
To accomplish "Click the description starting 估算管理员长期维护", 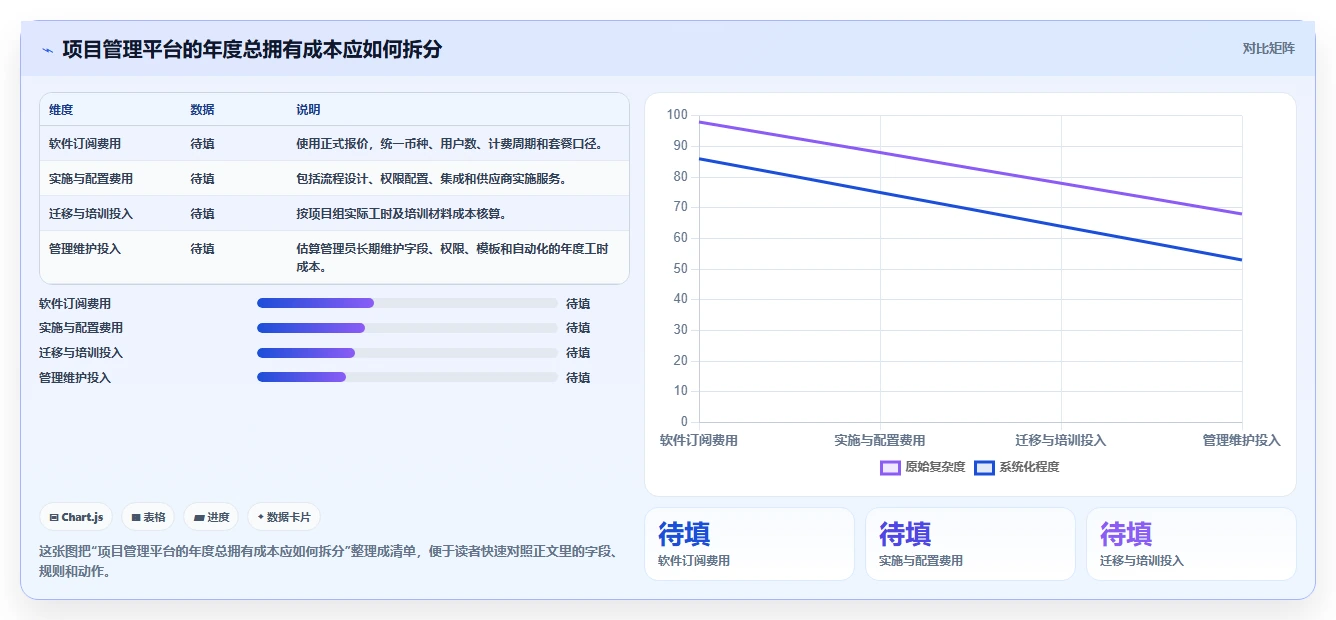I will point(453,258).
